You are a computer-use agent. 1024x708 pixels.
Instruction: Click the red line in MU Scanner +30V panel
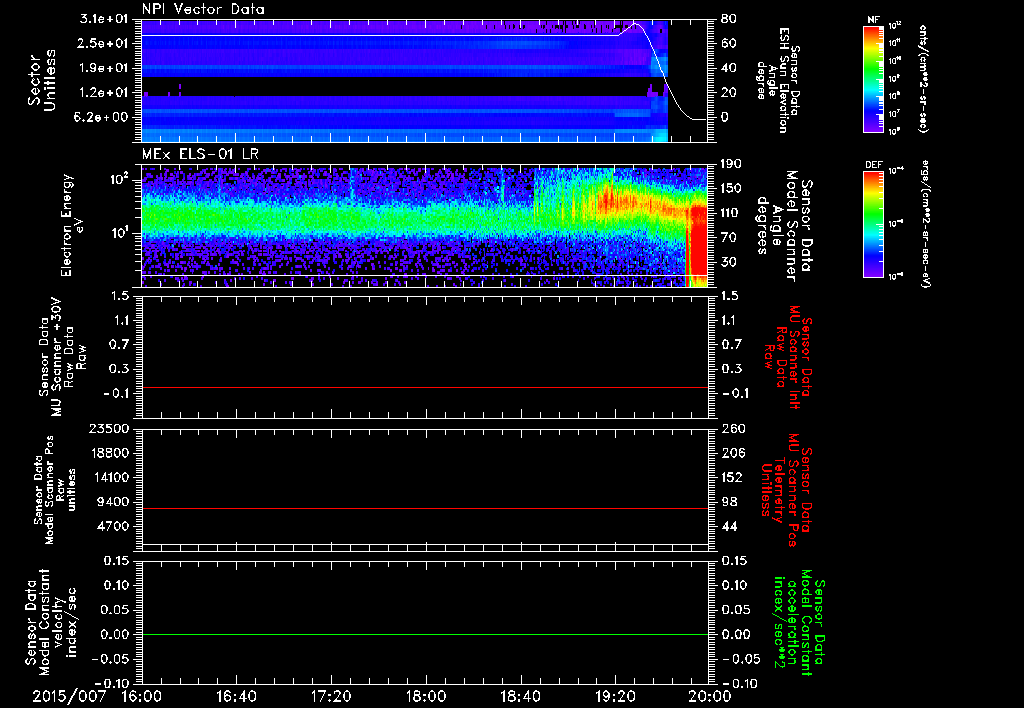424,387
